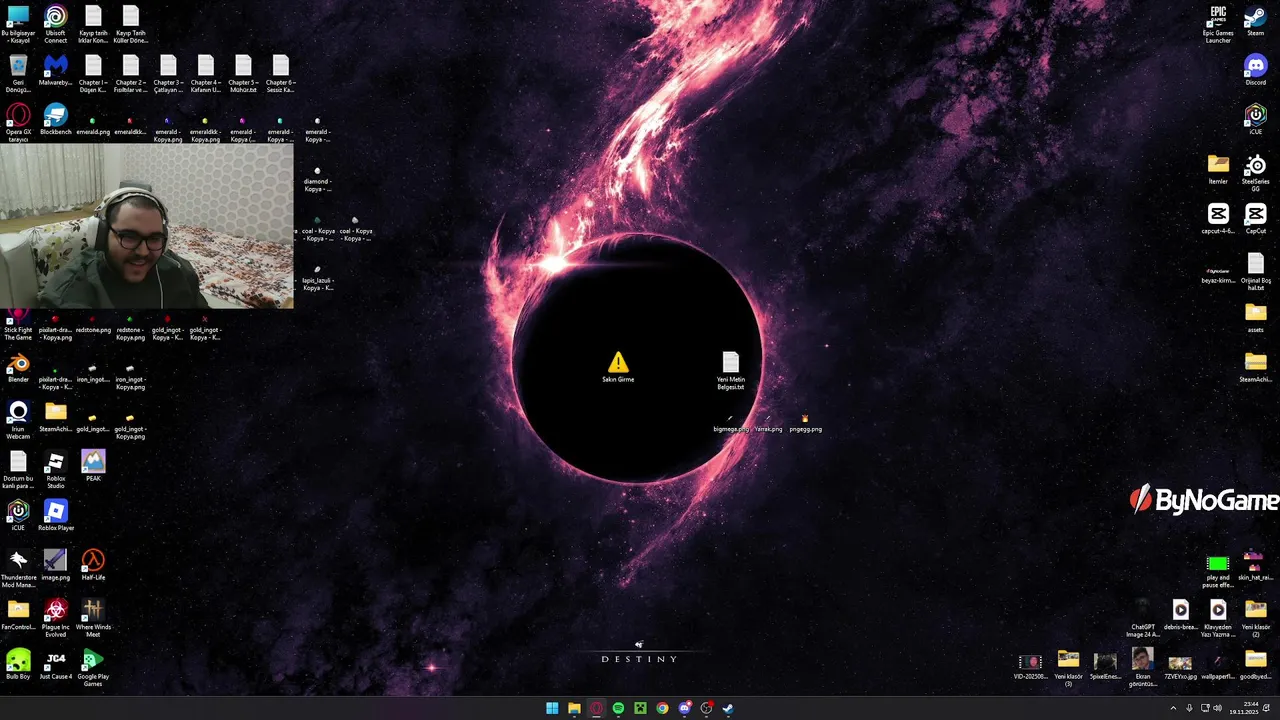
Task: Select the Thunderstore Mod Manager icon
Action: tap(18, 568)
